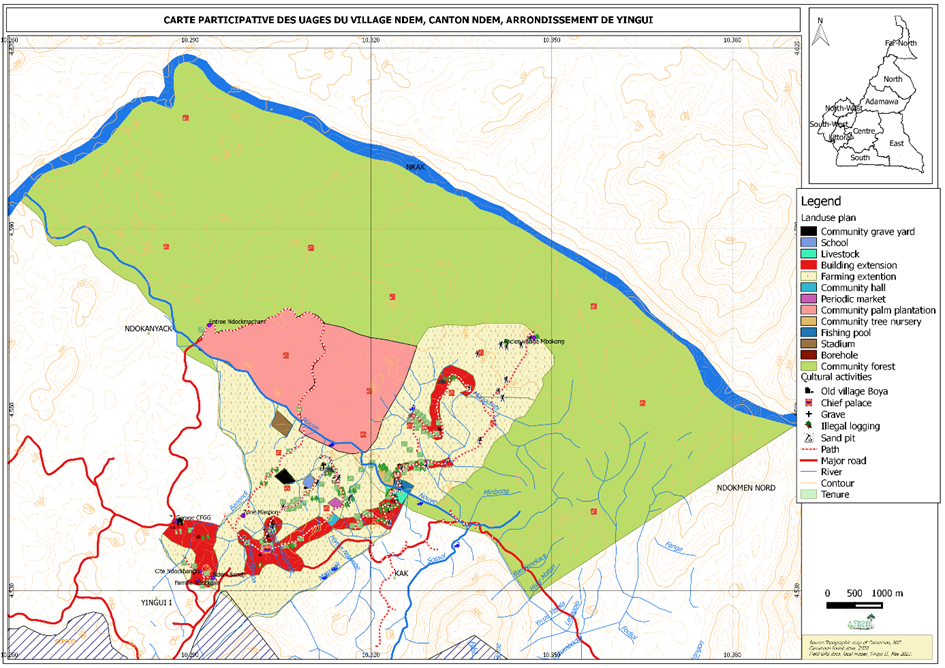
Task: Click the Community grave yard black swatch
Action: pyautogui.click(x=809, y=232)
